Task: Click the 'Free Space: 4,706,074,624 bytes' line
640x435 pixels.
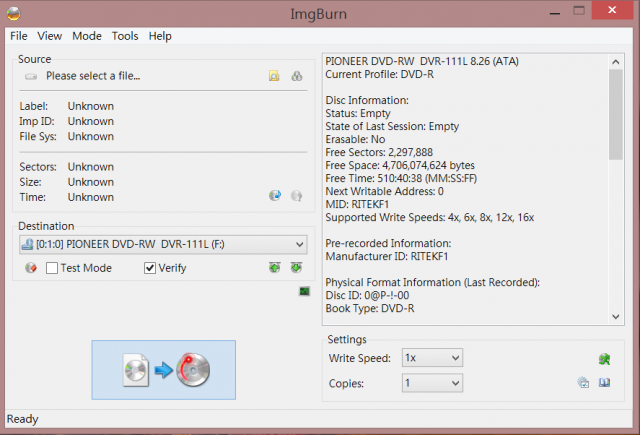Action: coord(400,165)
